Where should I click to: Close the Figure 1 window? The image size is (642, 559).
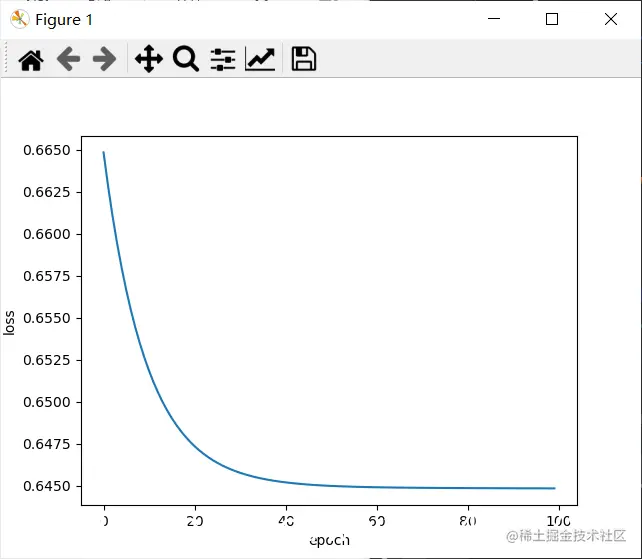(611, 19)
